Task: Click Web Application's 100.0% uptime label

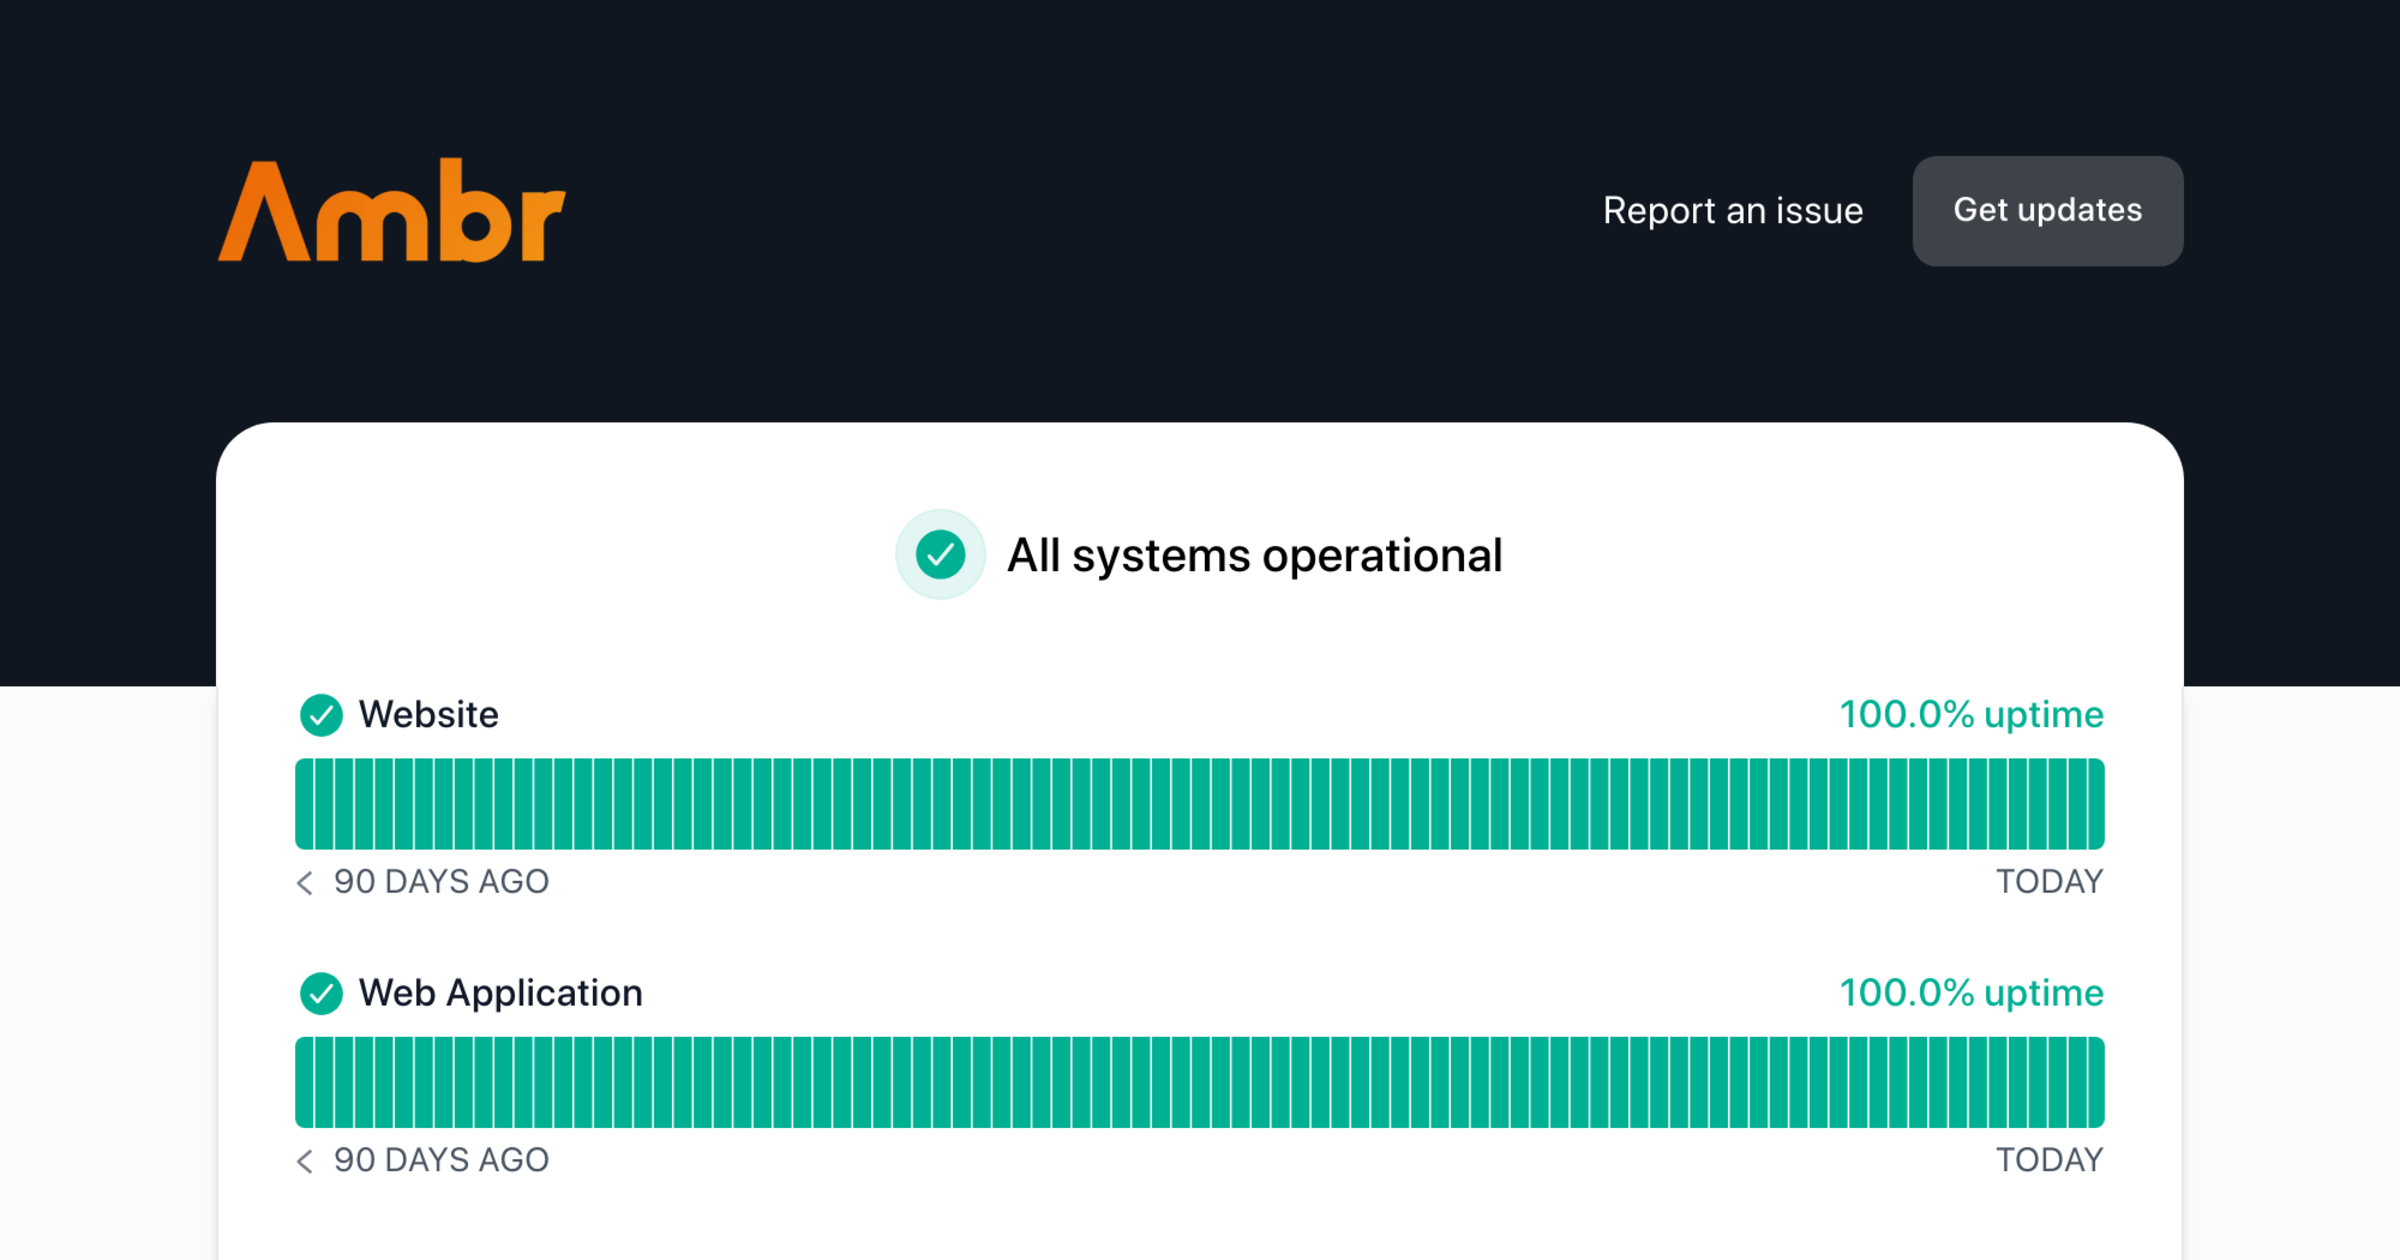Action: tap(1971, 993)
